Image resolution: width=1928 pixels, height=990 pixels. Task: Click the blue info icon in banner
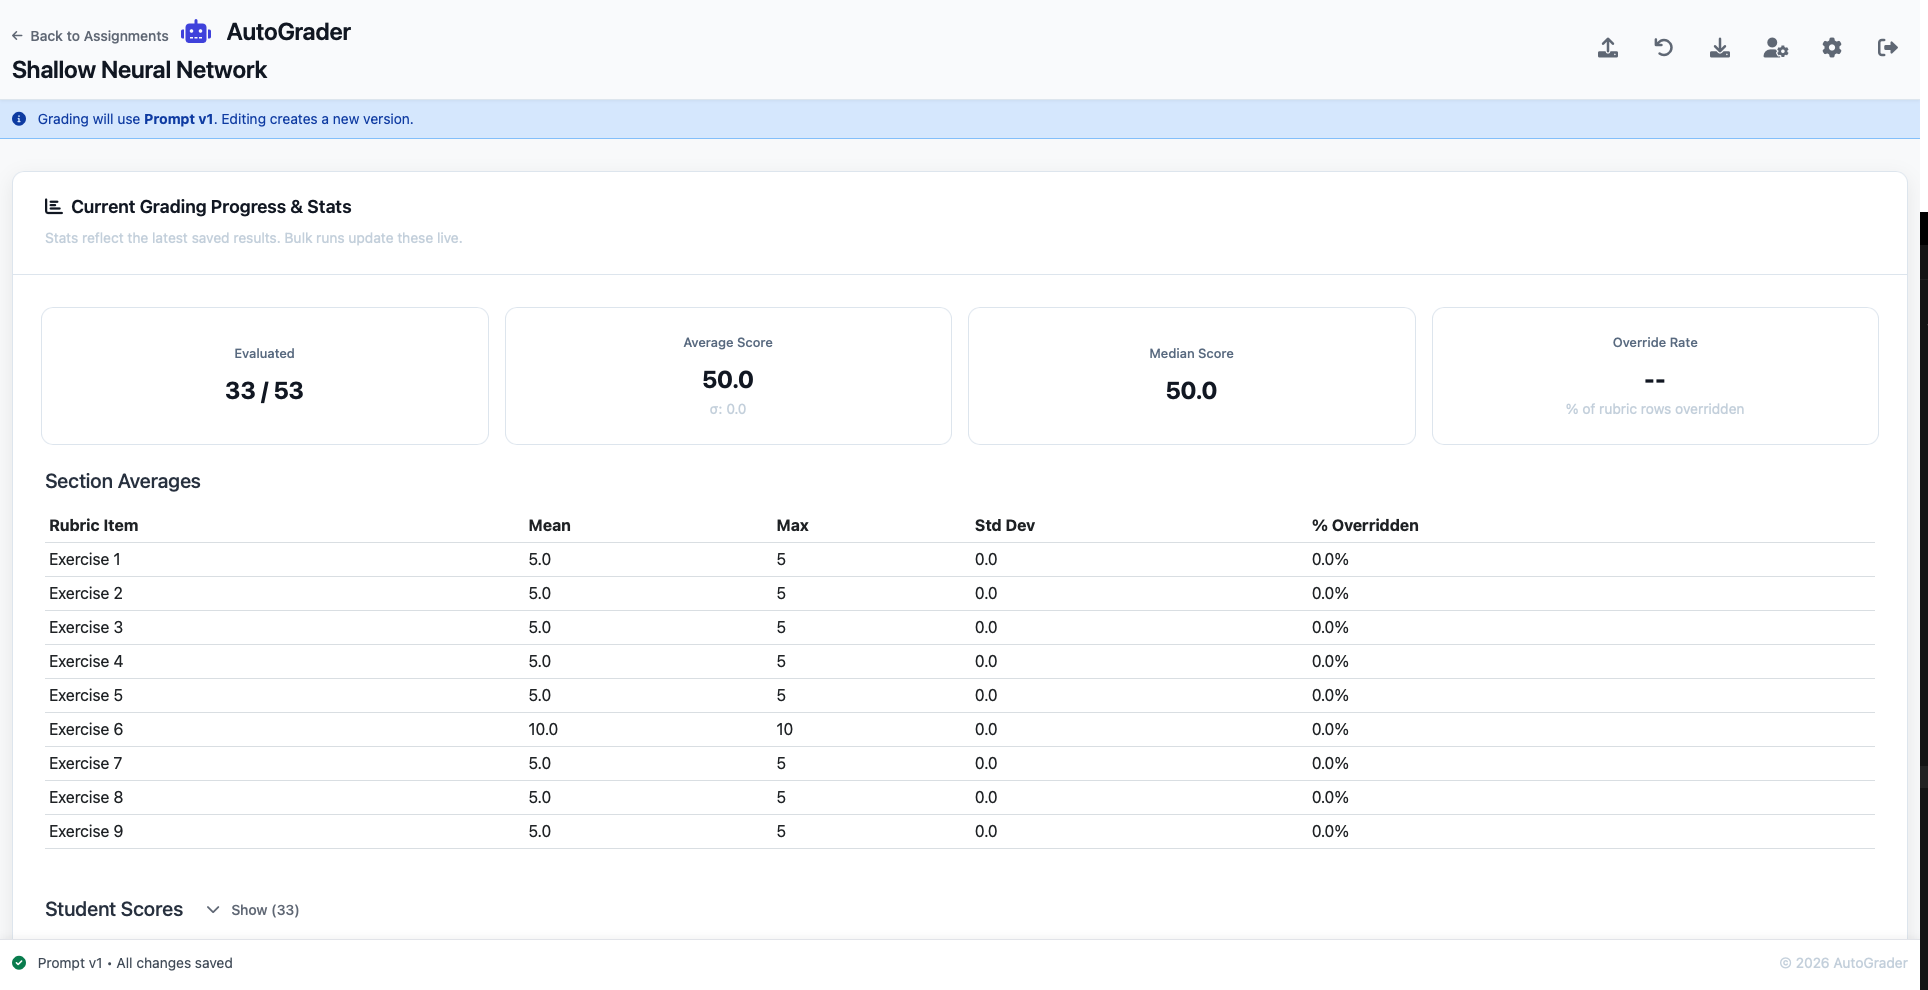tap(19, 119)
